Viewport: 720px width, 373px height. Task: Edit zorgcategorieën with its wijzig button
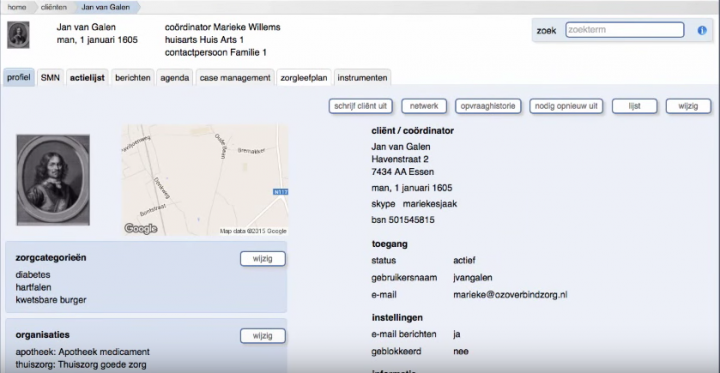click(263, 259)
